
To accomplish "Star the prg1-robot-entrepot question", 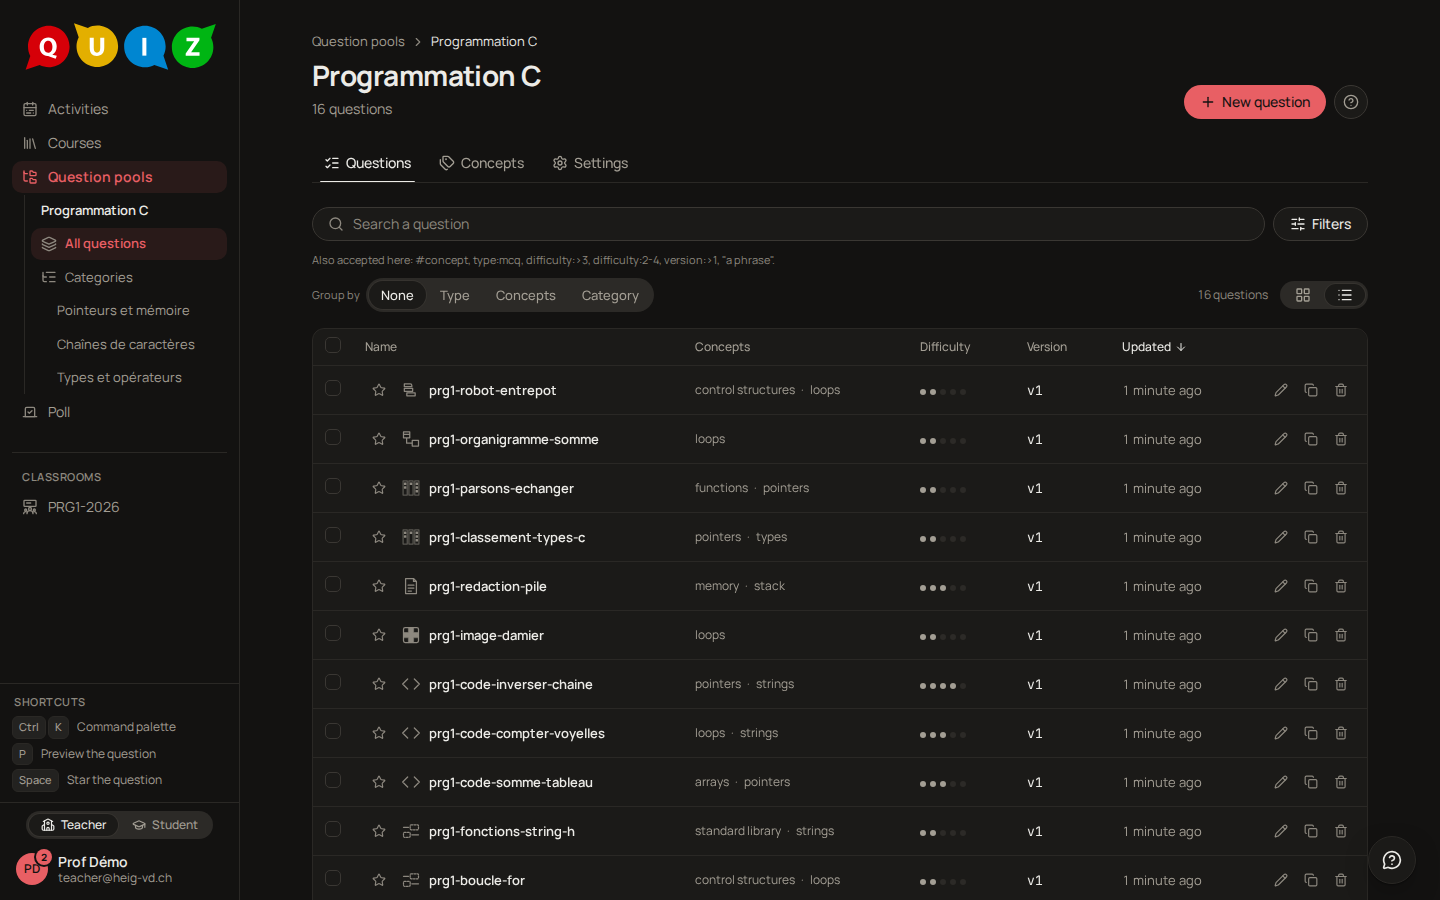I will click(379, 390).
